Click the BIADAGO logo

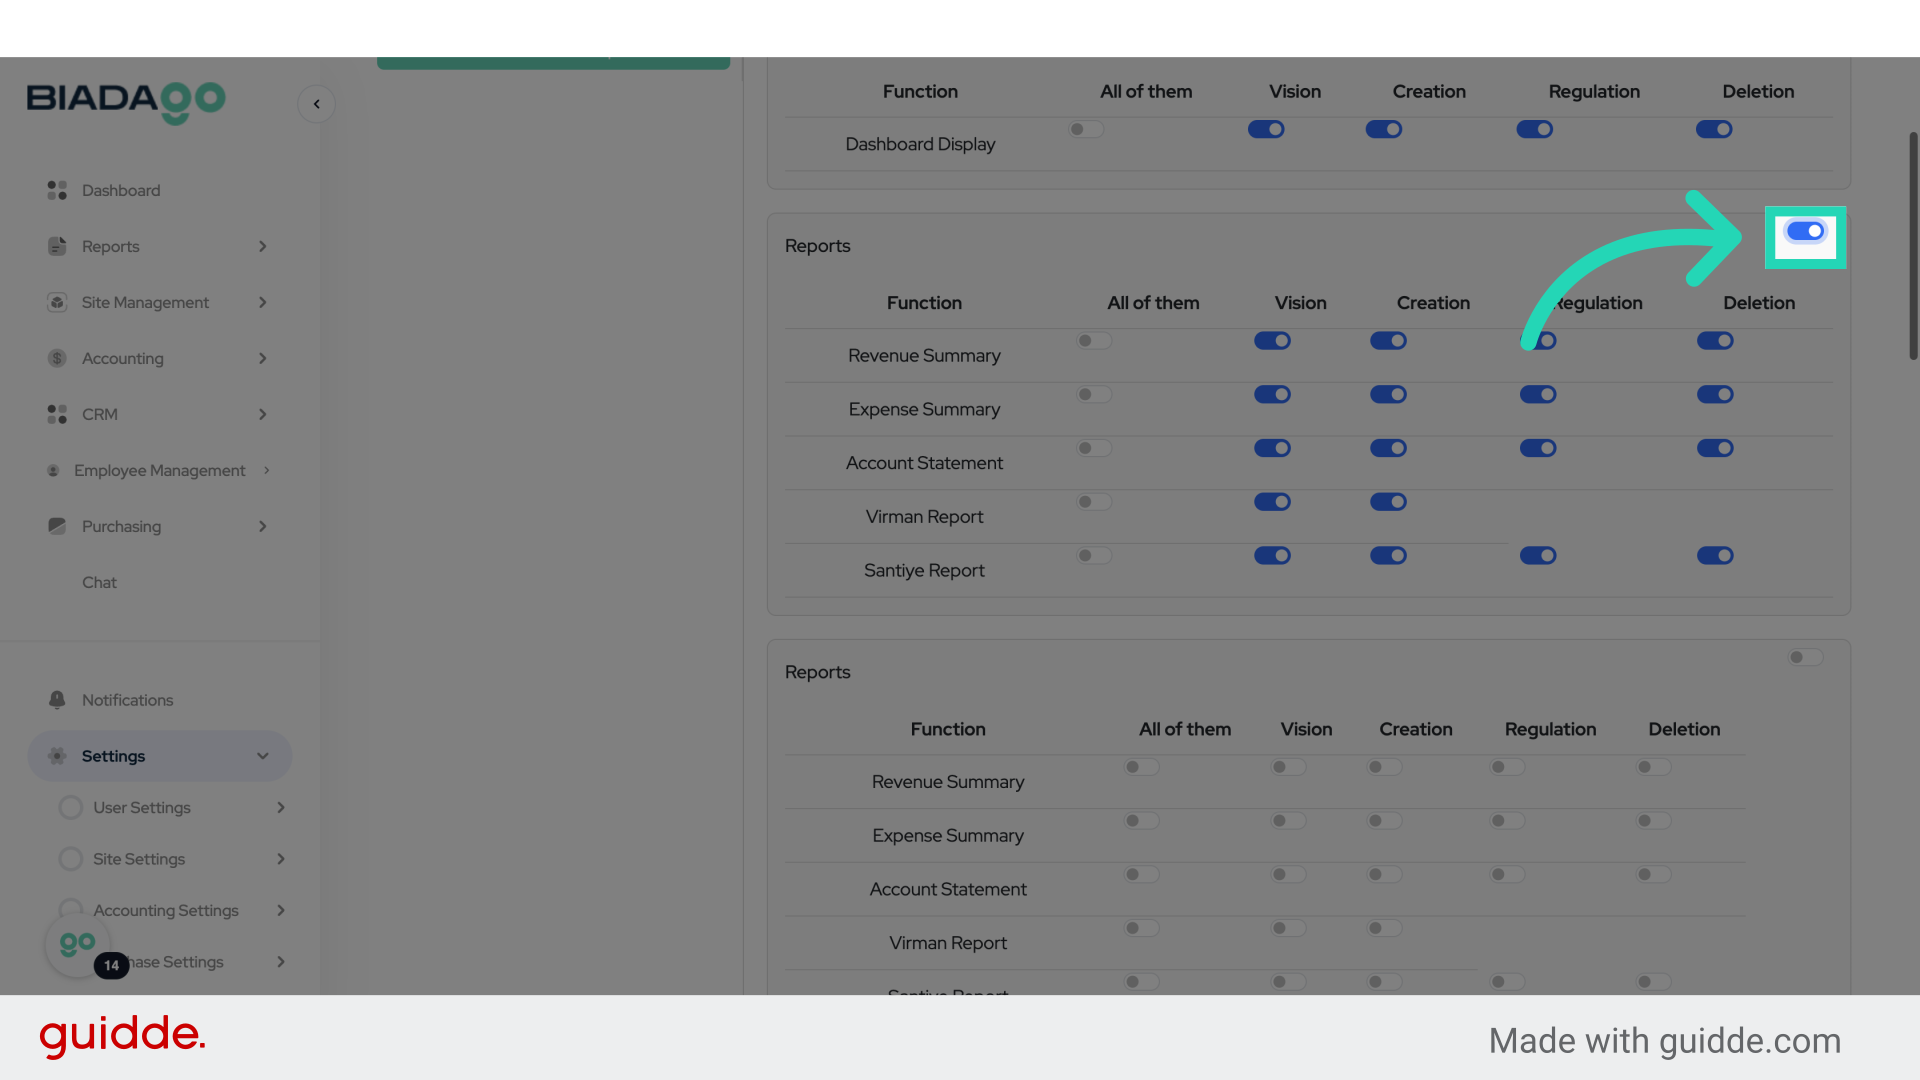(x=126, y=101)
